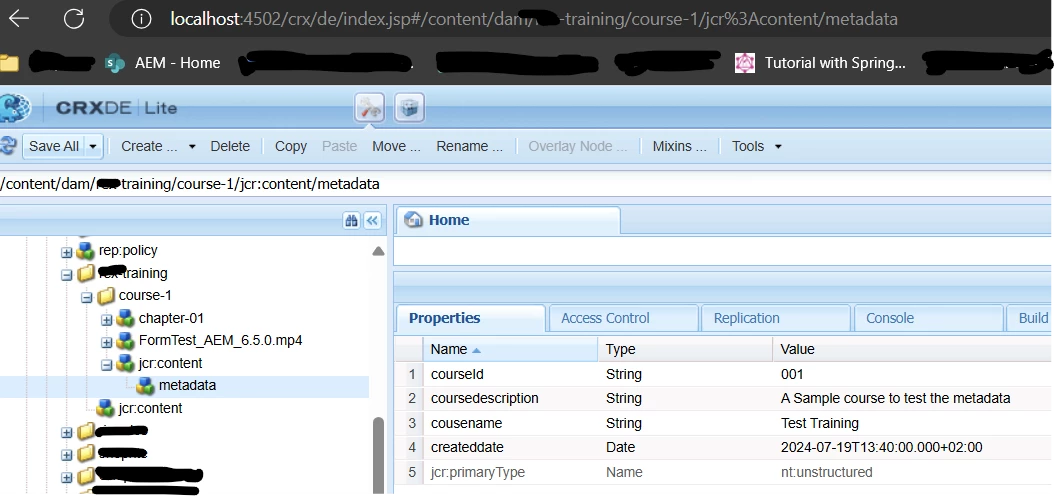Click the repository path field
The image size is (1054, 496).
[527, 183]
